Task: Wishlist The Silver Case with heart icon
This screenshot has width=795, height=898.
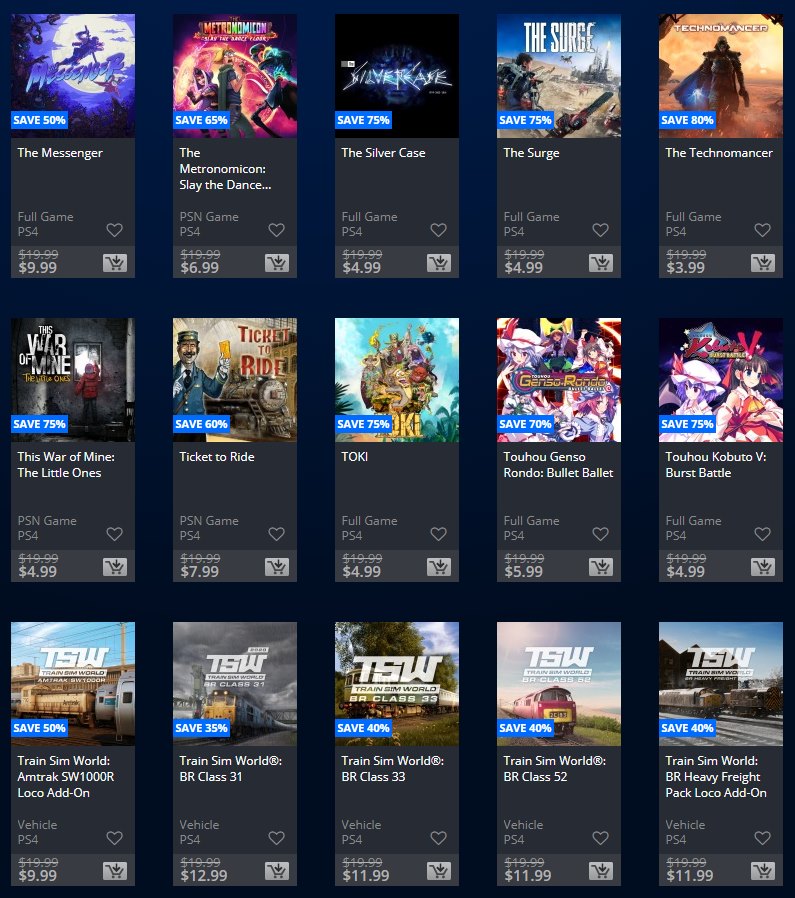Action: (438, 230)
